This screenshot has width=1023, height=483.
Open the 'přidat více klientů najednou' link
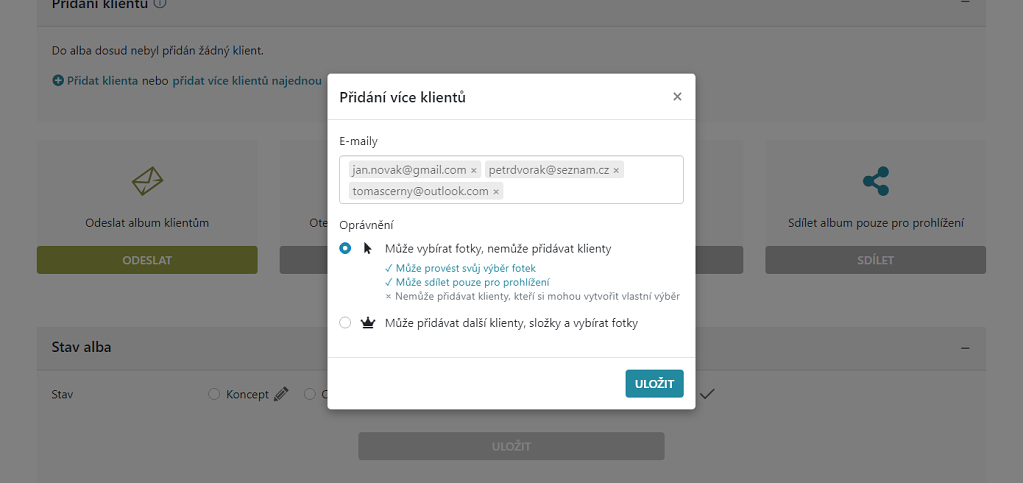coord(247,81)
